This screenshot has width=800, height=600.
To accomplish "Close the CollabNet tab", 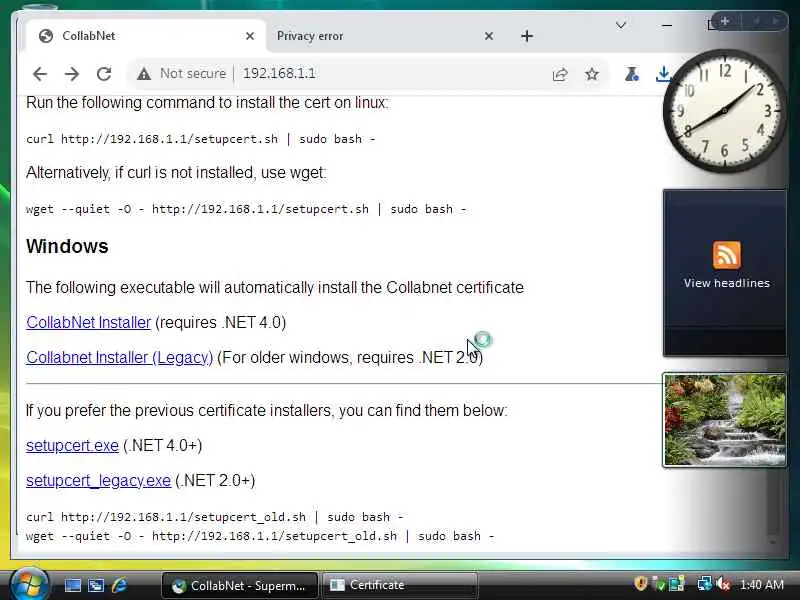I will [x=249, y=36].
